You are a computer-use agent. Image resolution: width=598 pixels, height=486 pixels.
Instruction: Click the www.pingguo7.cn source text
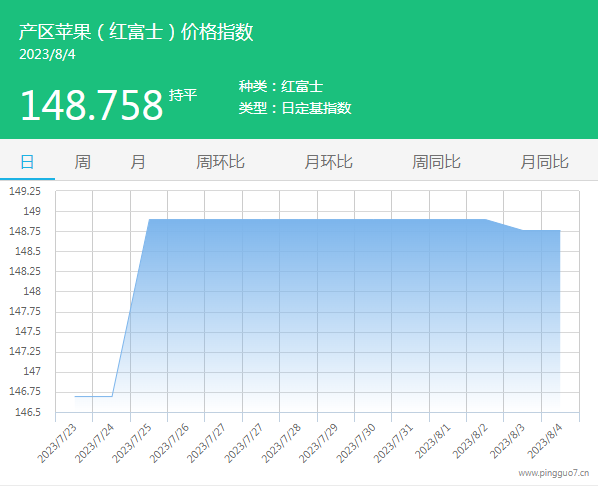pos(553,473)
